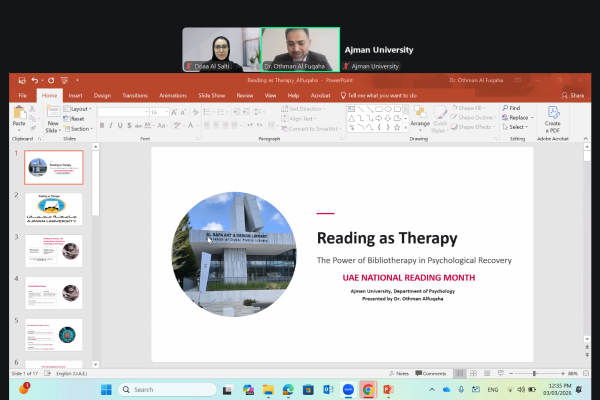Expand the shapes gallery More arrow
This screenshot has width=600, height=400.
pyautogui.click(x=406, y=128)
